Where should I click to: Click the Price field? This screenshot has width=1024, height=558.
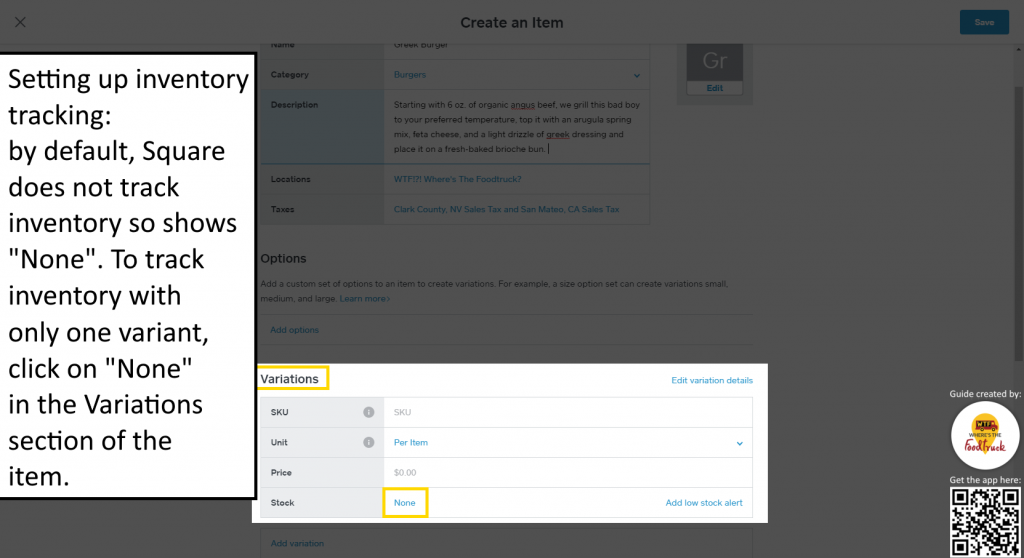[568, 472]
